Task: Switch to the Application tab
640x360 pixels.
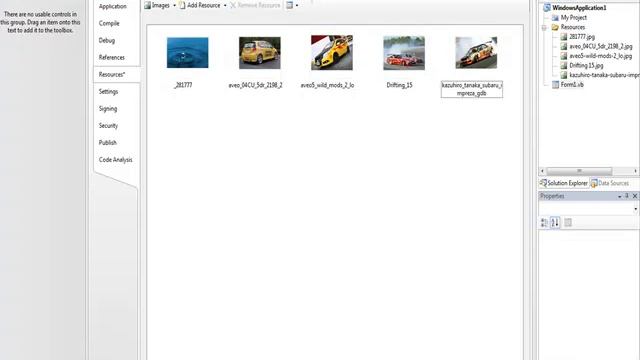Action: tap(113, 7)
